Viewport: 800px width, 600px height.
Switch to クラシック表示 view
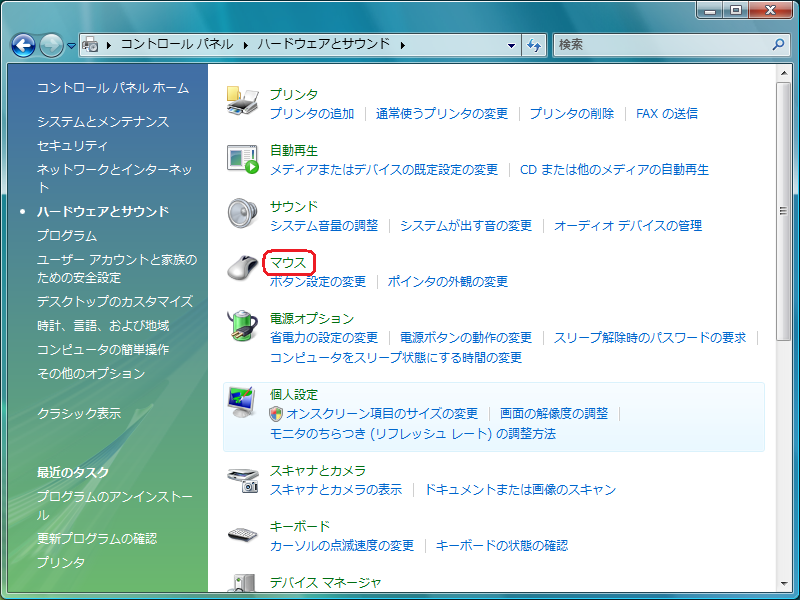79,413
